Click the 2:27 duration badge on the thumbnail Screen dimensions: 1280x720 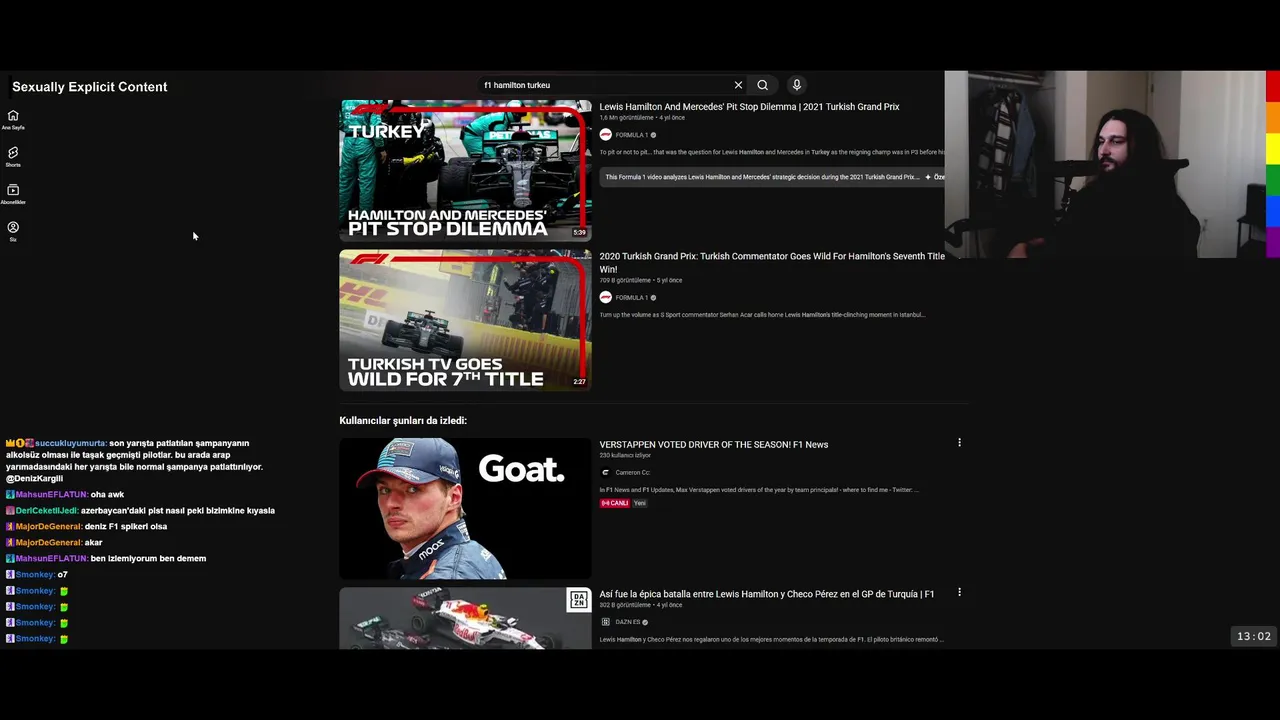point(579,381)
